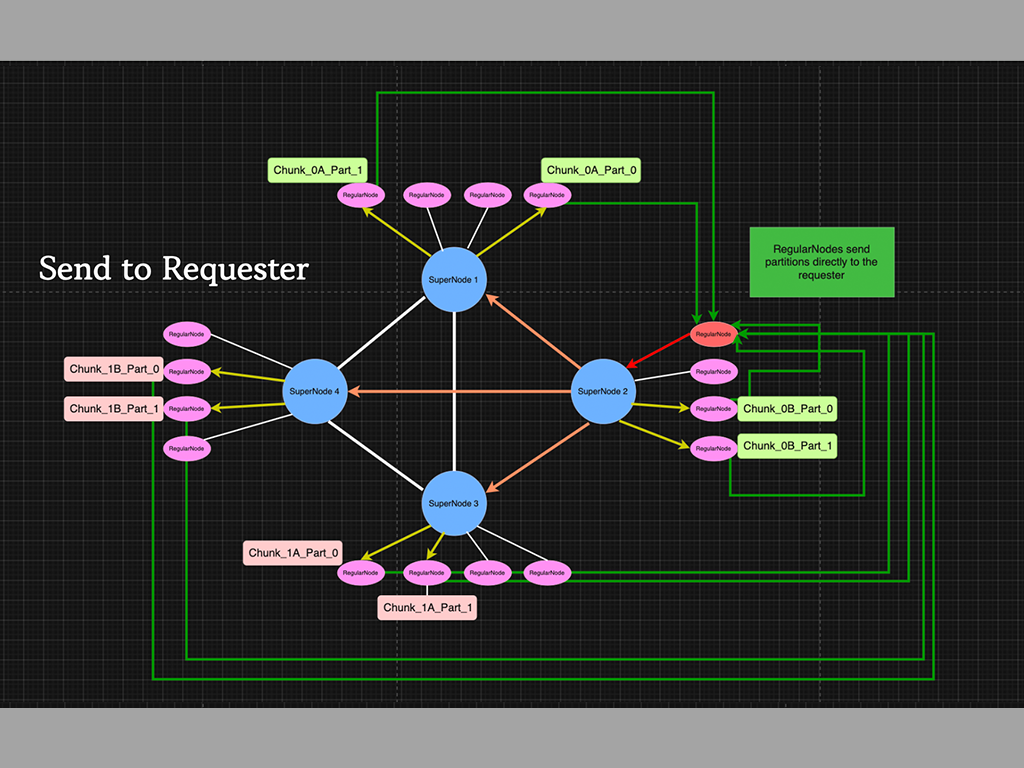Select the SuperNode 1 circle
Image resolution: width=1024 pixels, height=768 pixels.
[x=454, y=279]
